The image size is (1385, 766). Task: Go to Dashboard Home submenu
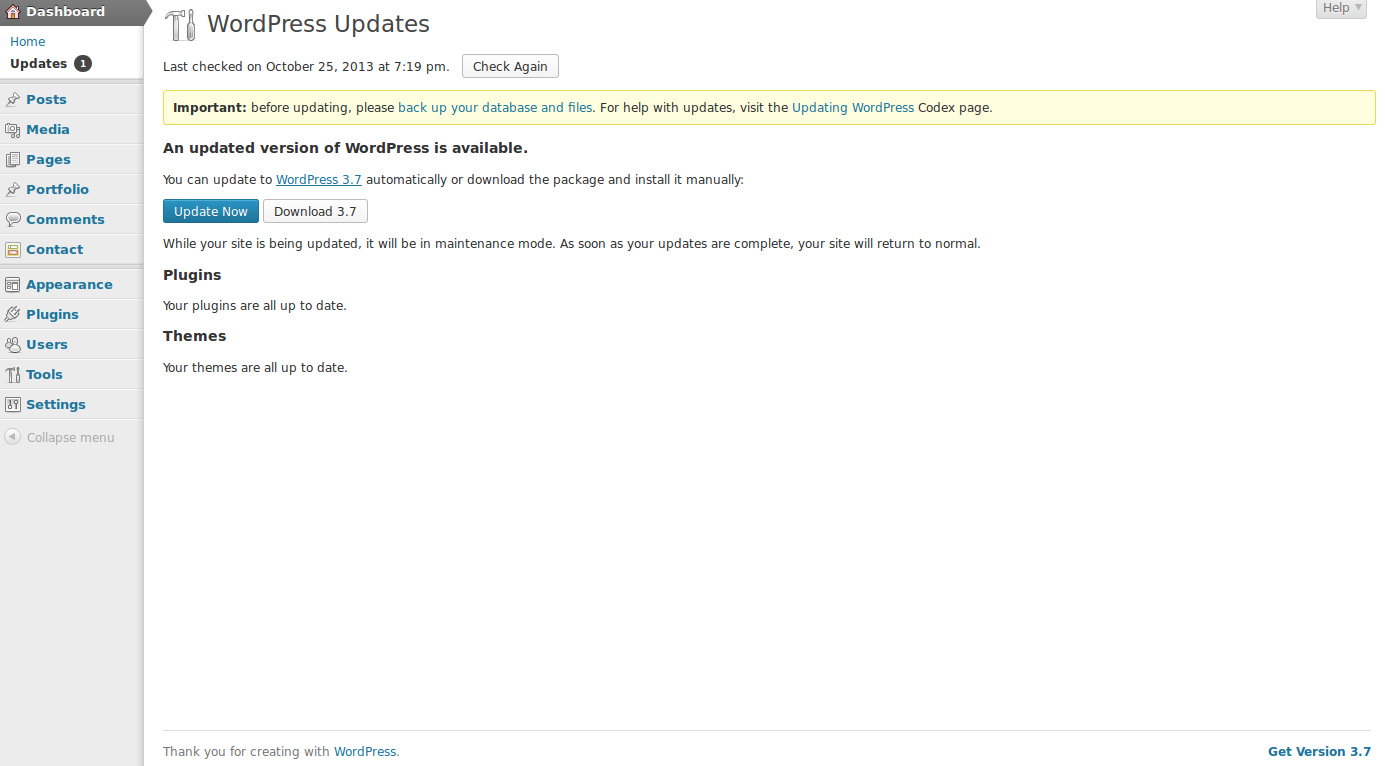coord(28,42)
